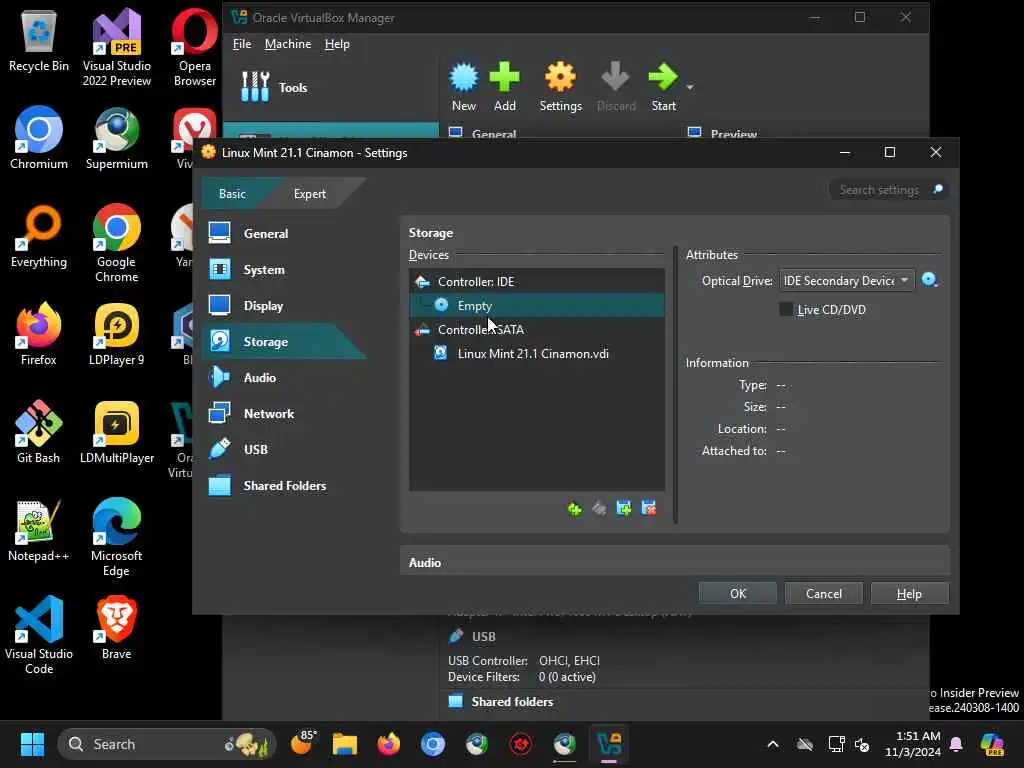This screenshot has width=1024, height=768.
Task: Click the Windows Start button
Action: [32, 744]
